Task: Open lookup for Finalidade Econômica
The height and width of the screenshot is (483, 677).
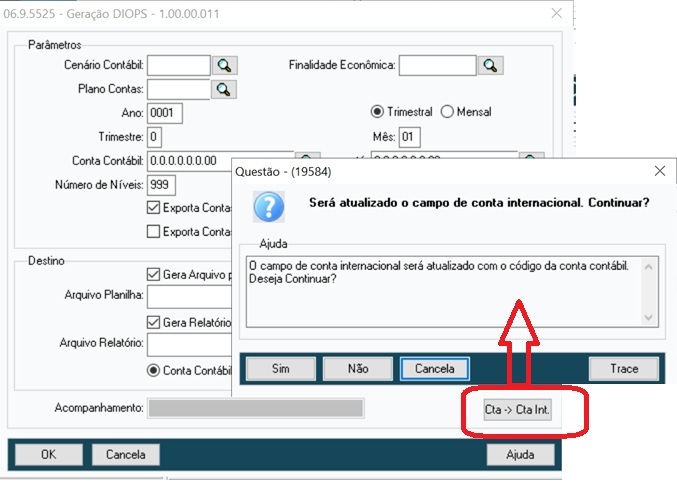Action: (x=490, y=66)
